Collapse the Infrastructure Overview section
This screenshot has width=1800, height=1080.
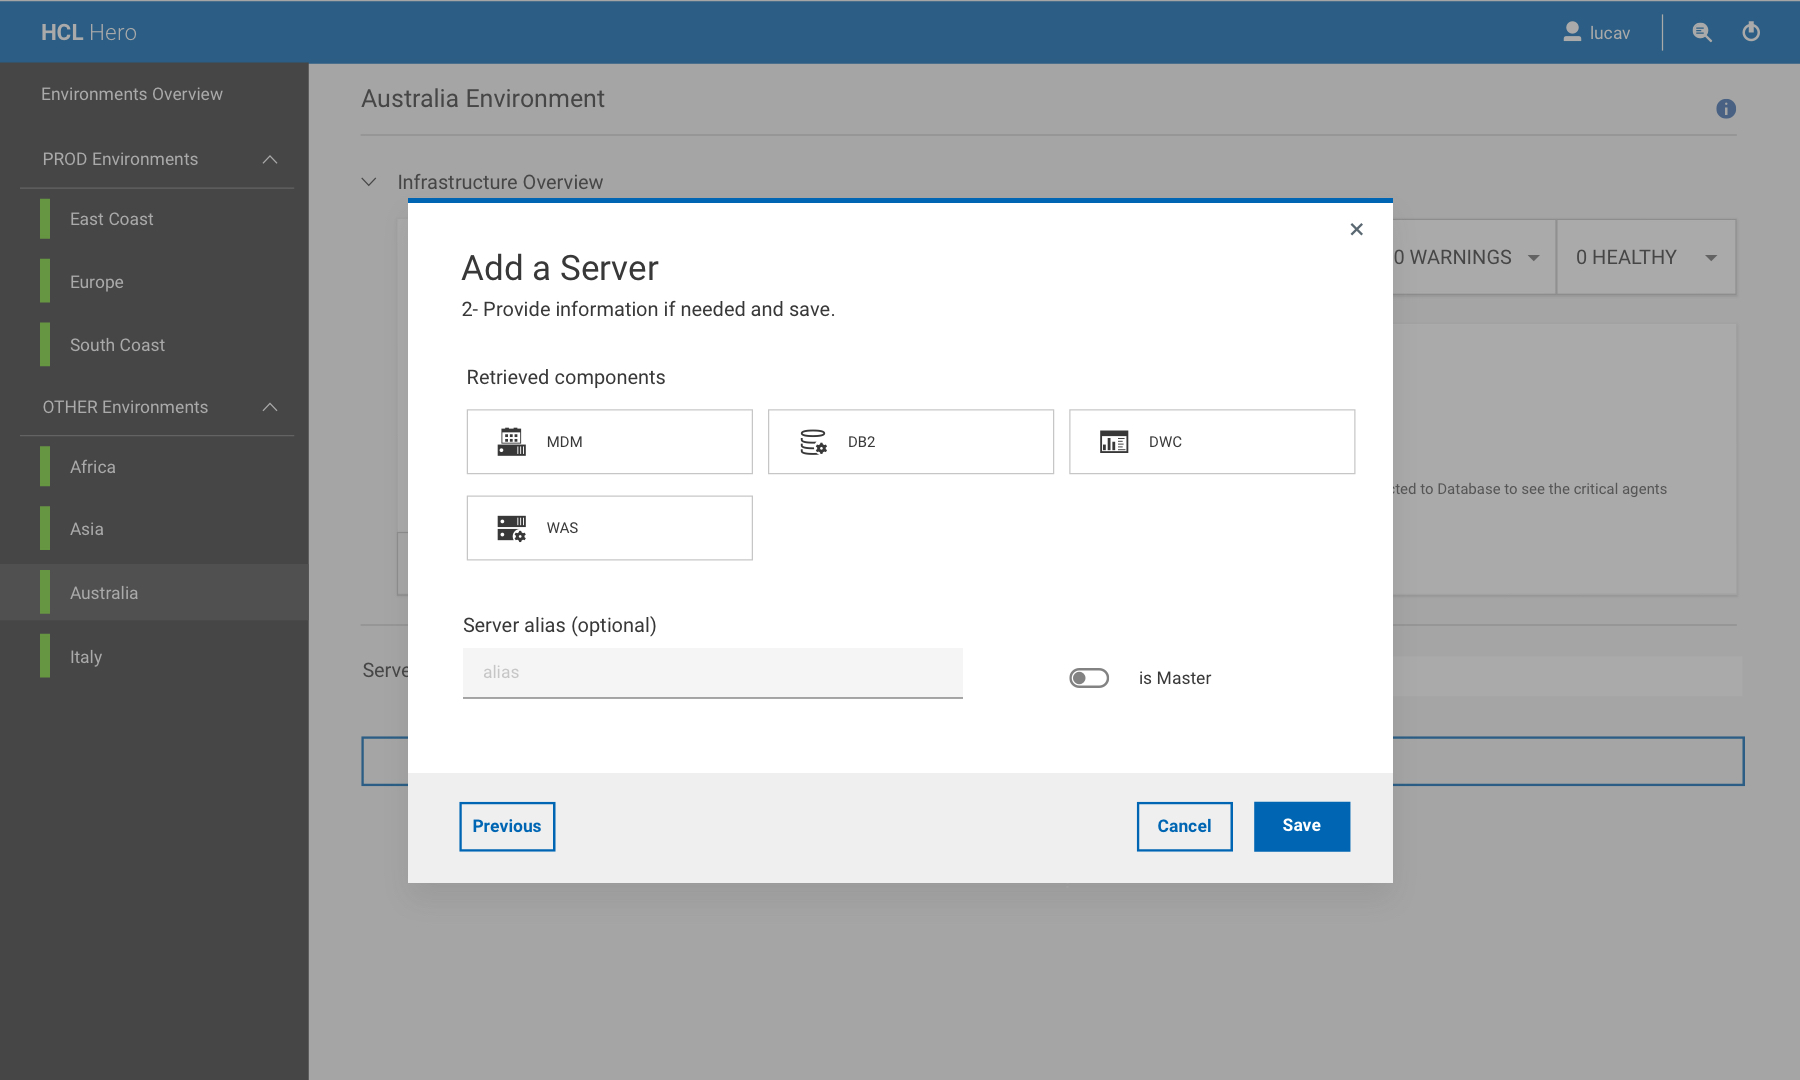pyautogui.click(x=369, y=182)
